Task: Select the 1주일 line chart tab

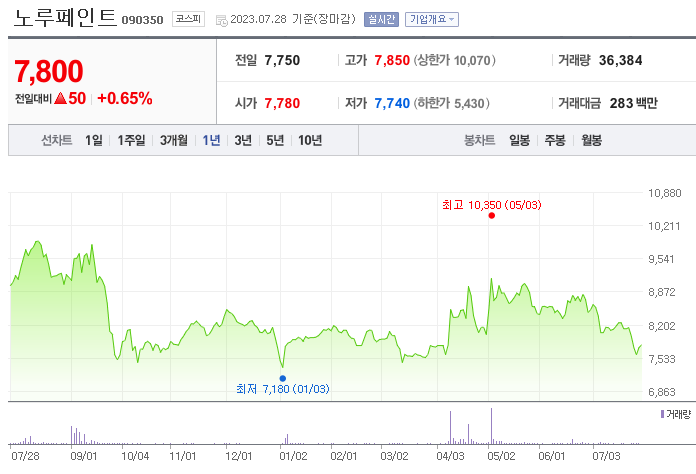Action: pos(131,140)
